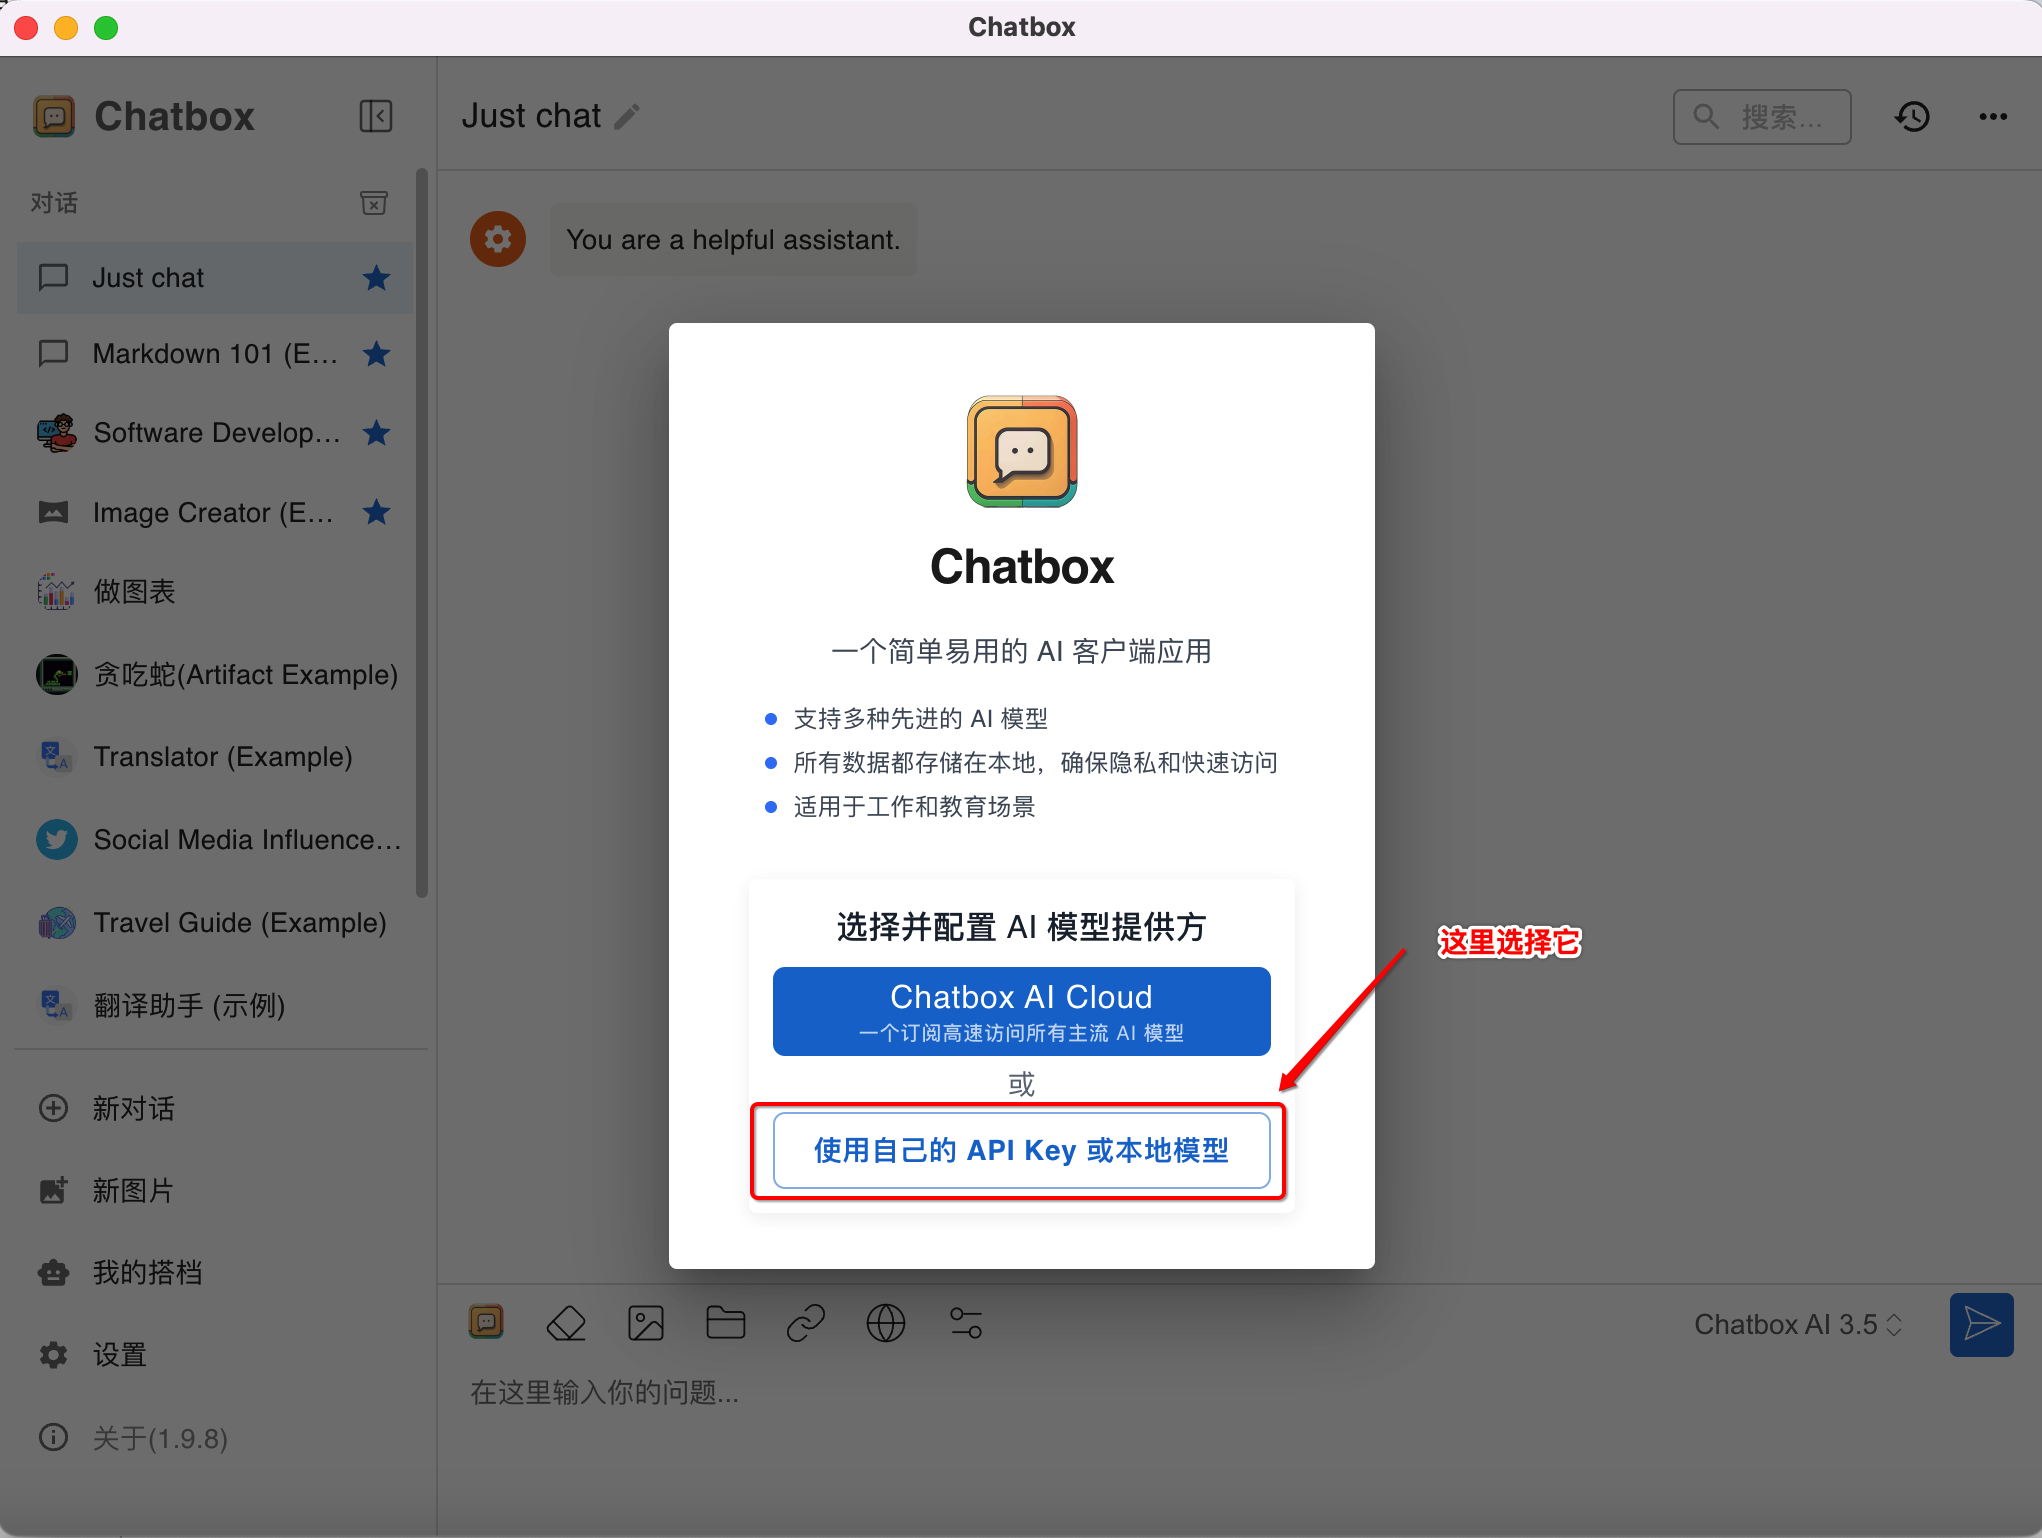This screenshot has width=2042, height=1538.
Task: Click the attach image icon
Action: (645, 1323)
